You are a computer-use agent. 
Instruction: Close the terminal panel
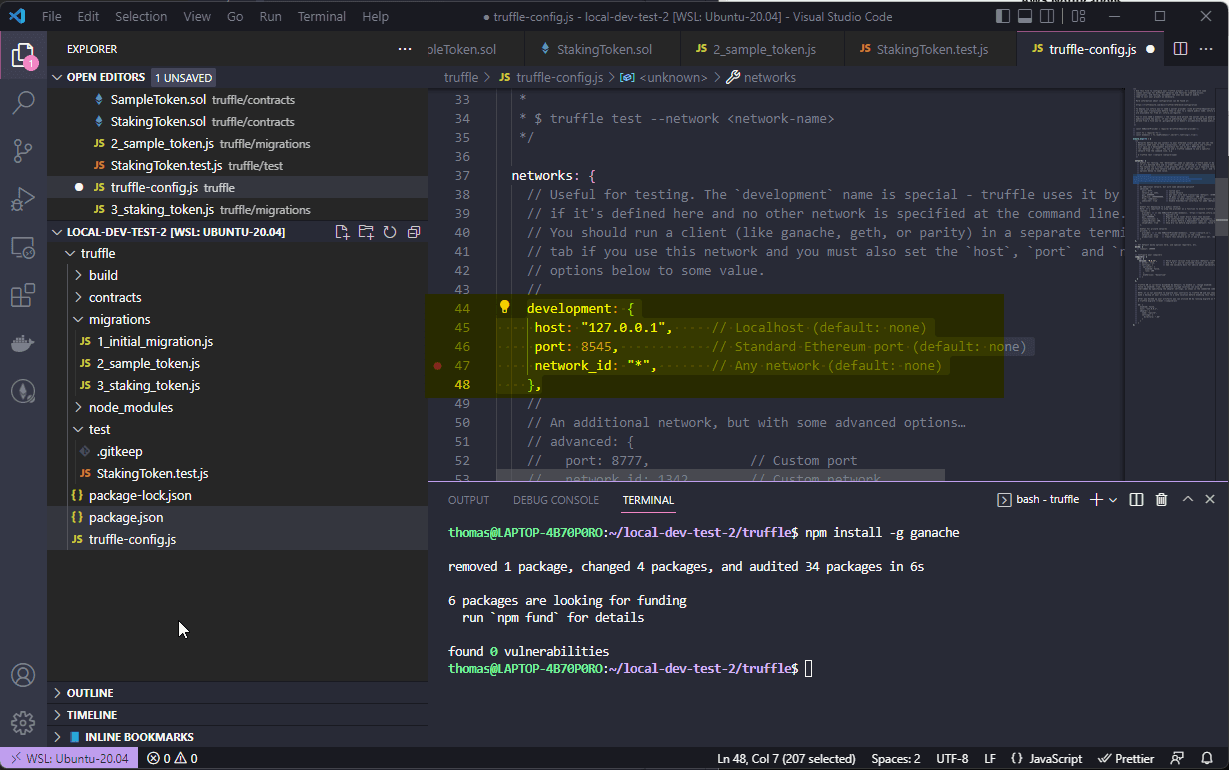click(1210, 499)
